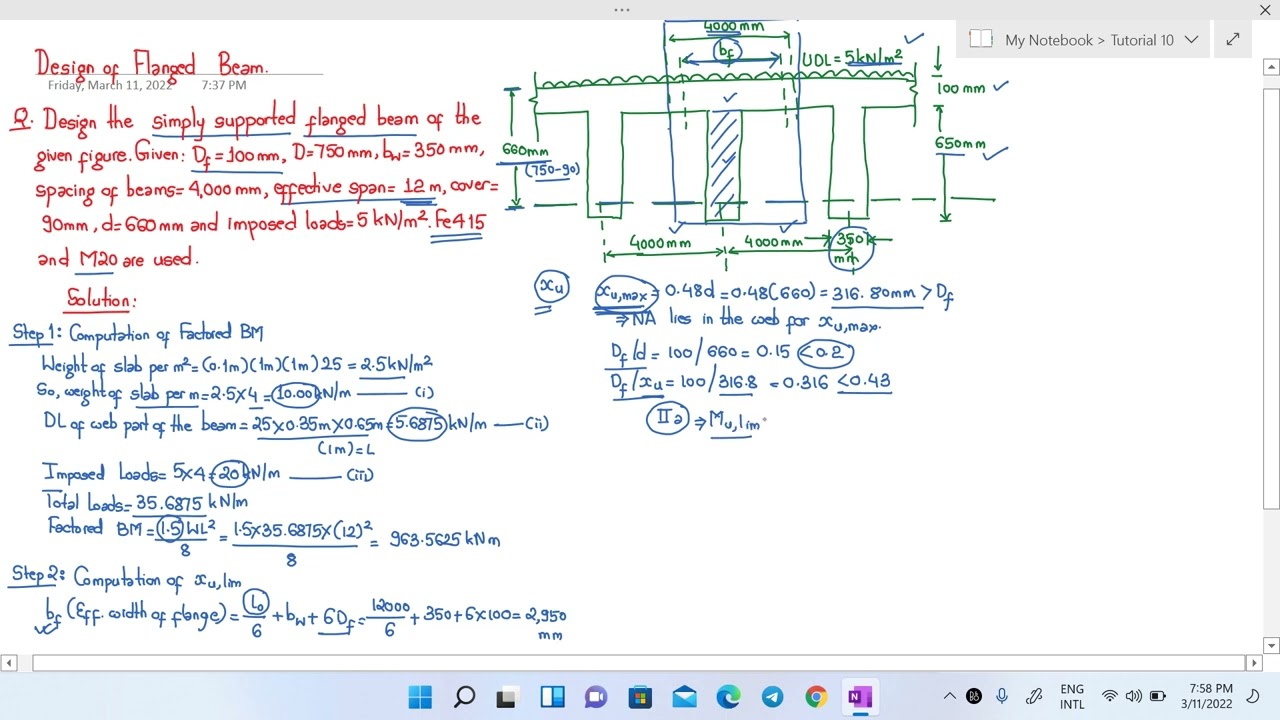1280x720 pixels.
Task: Switch the ENG INTL input language
Action: (x=1072, y=696)
